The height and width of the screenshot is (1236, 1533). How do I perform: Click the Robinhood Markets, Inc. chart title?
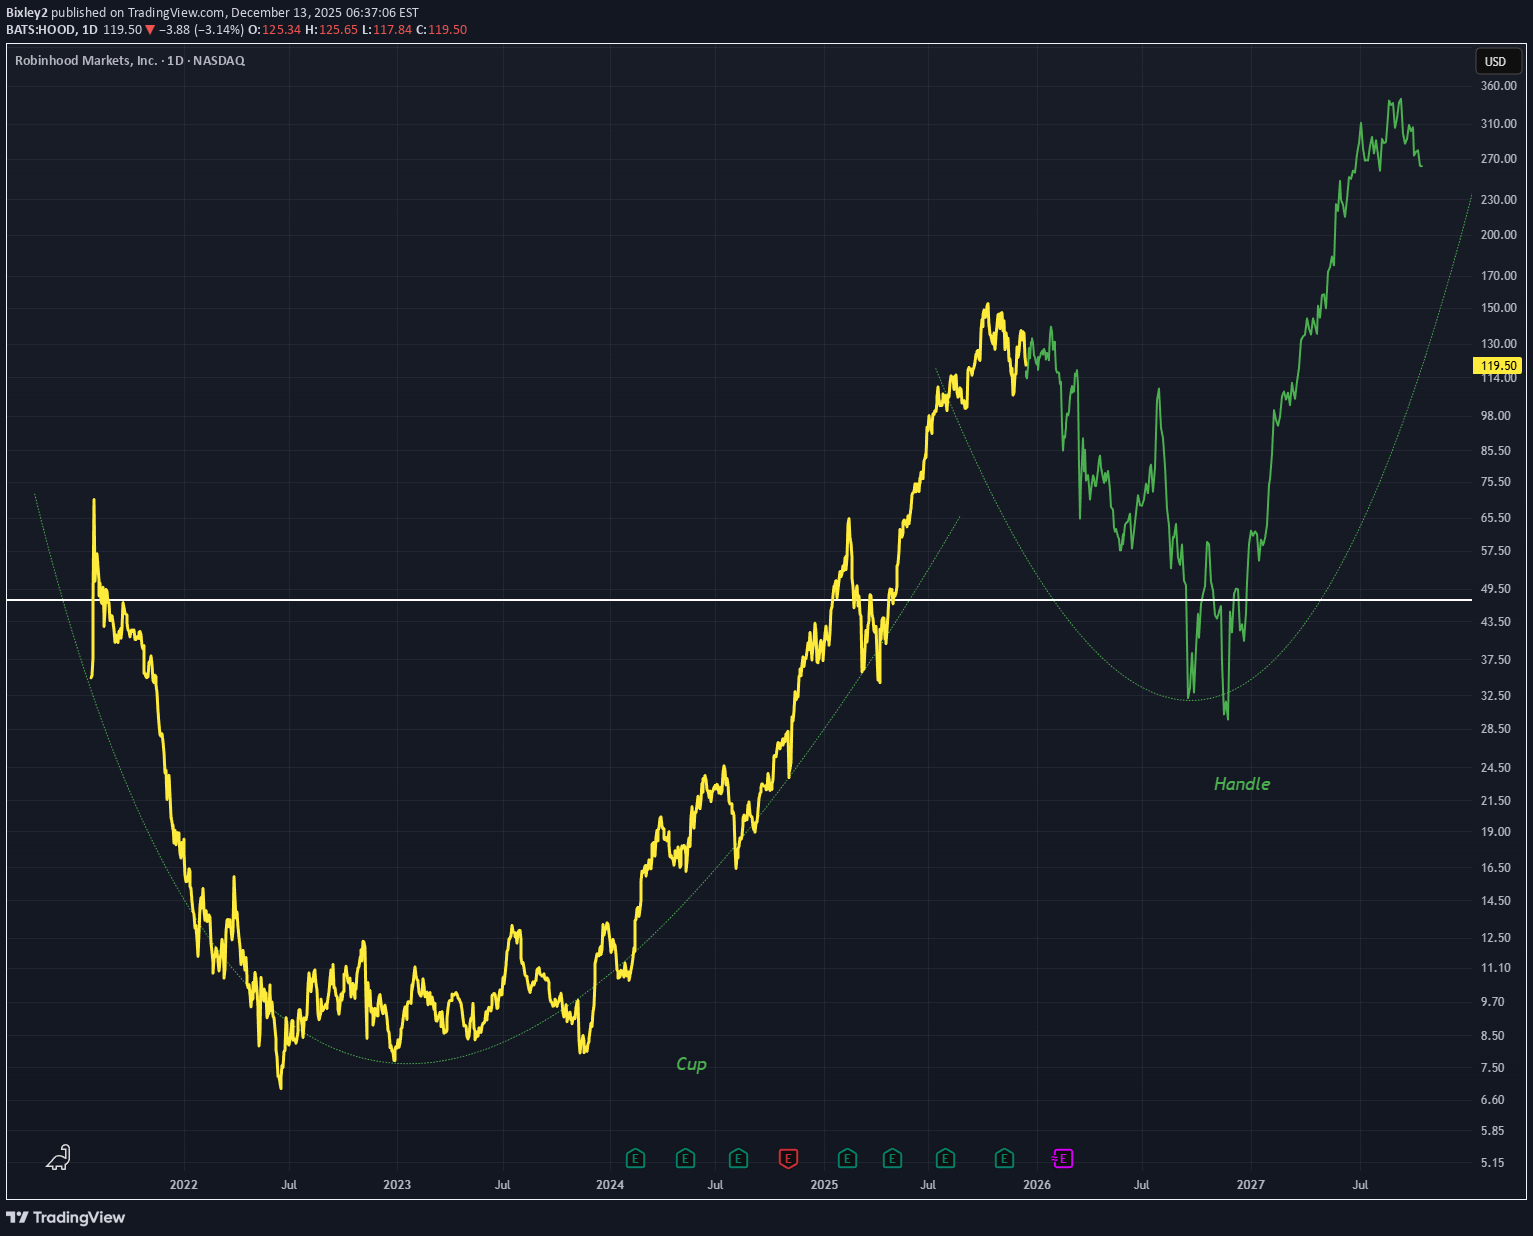(87, 61)
